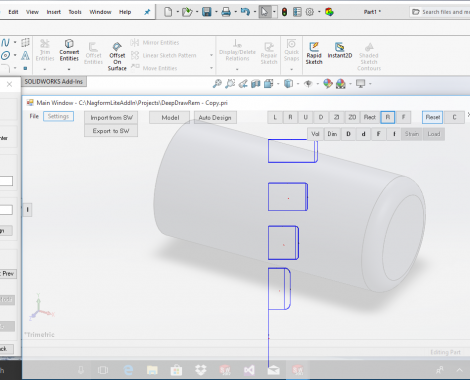This screenshot has height=380, width=470.
Task: Select the Text sketch tool
Action: coord(25,55)
